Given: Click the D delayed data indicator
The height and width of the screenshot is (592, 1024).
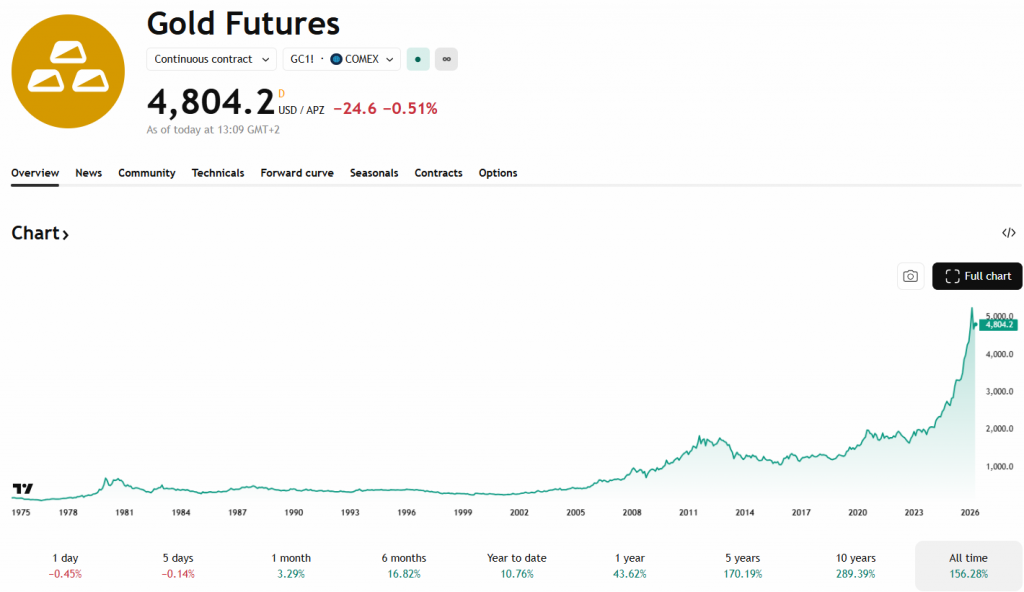Looking at the screenshot, I should [x=281, y=93].
